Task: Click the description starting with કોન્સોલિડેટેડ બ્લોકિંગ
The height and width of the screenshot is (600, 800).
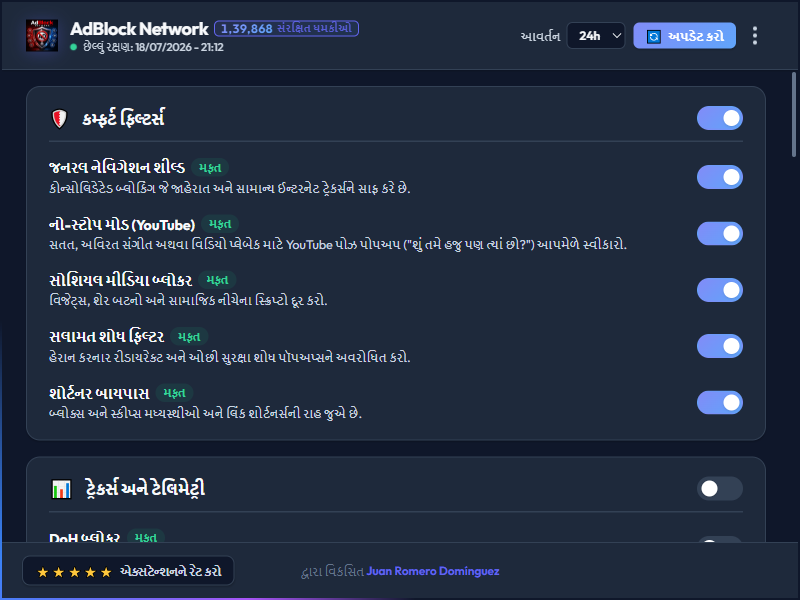Action: (230, 188)
